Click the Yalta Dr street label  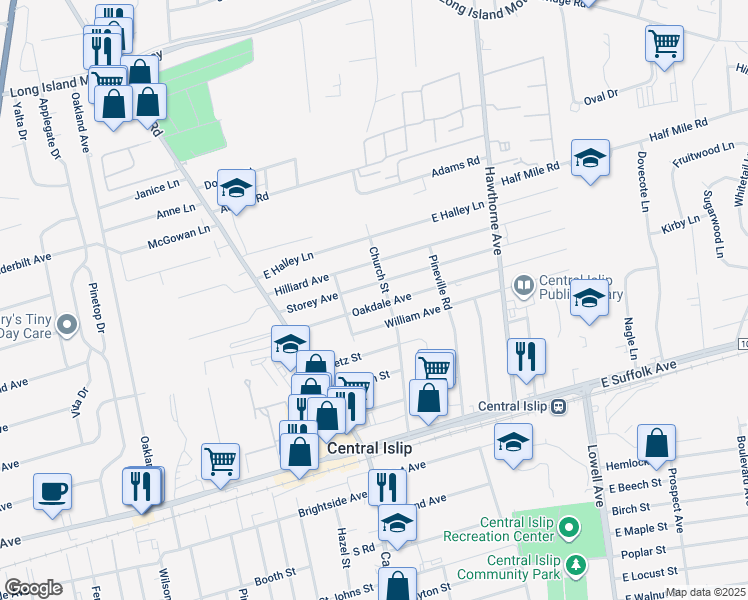pyautogui.click(x=19, y=121)
